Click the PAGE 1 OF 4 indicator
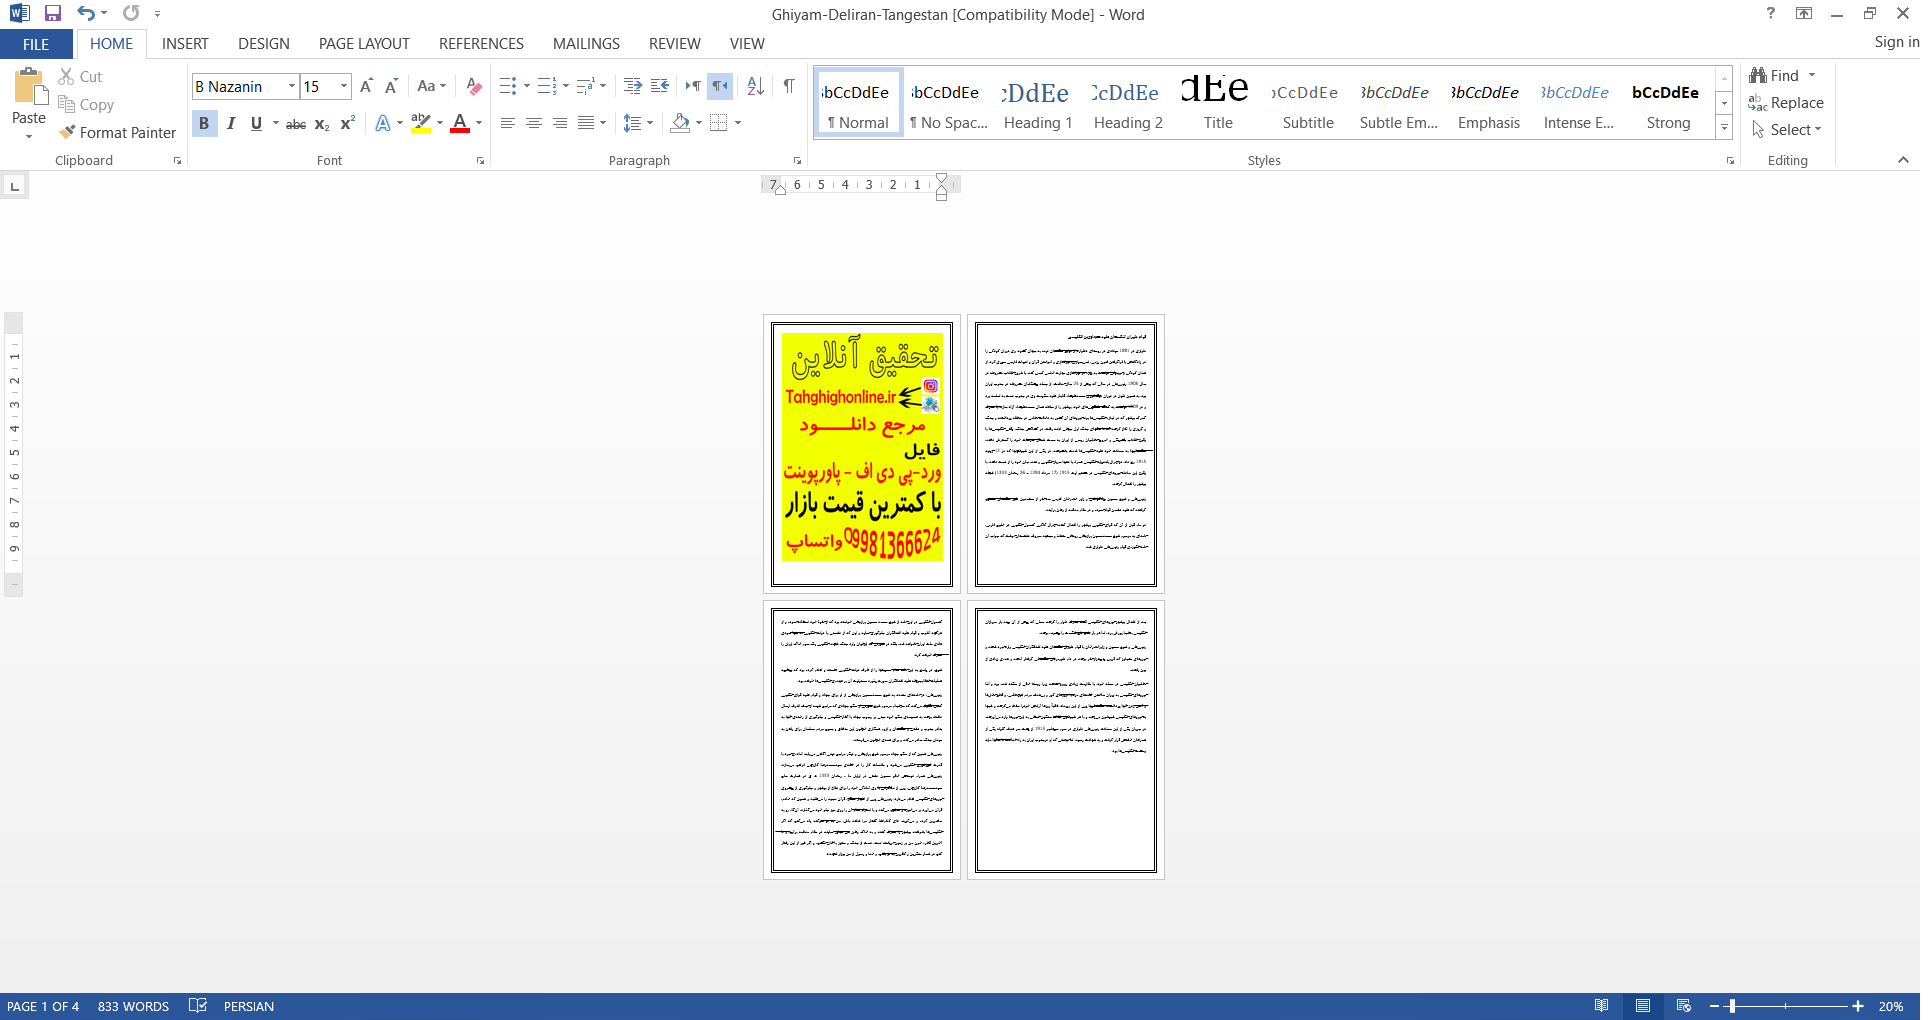 pyautogui.click(x=43, y=1006)
